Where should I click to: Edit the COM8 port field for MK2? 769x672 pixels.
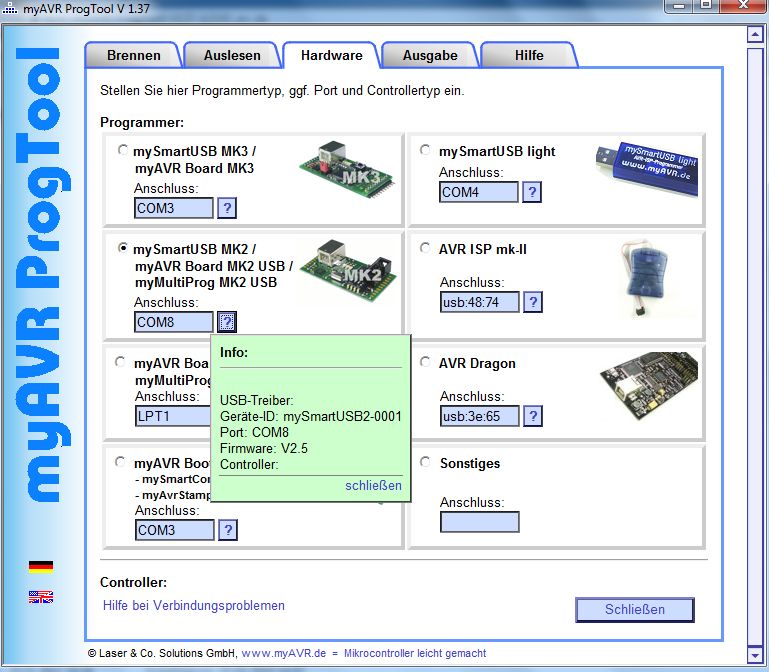pos(174,322)
